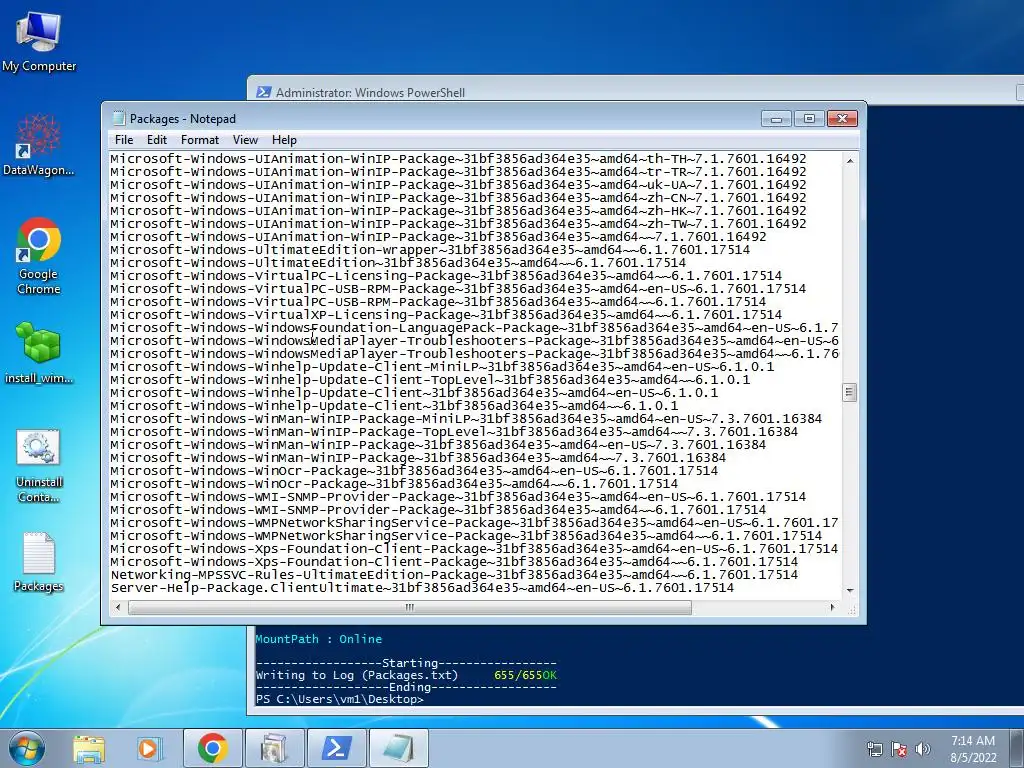Open Windows Explorer from the taskbar

pyautogui.click(x=89, y=748)
